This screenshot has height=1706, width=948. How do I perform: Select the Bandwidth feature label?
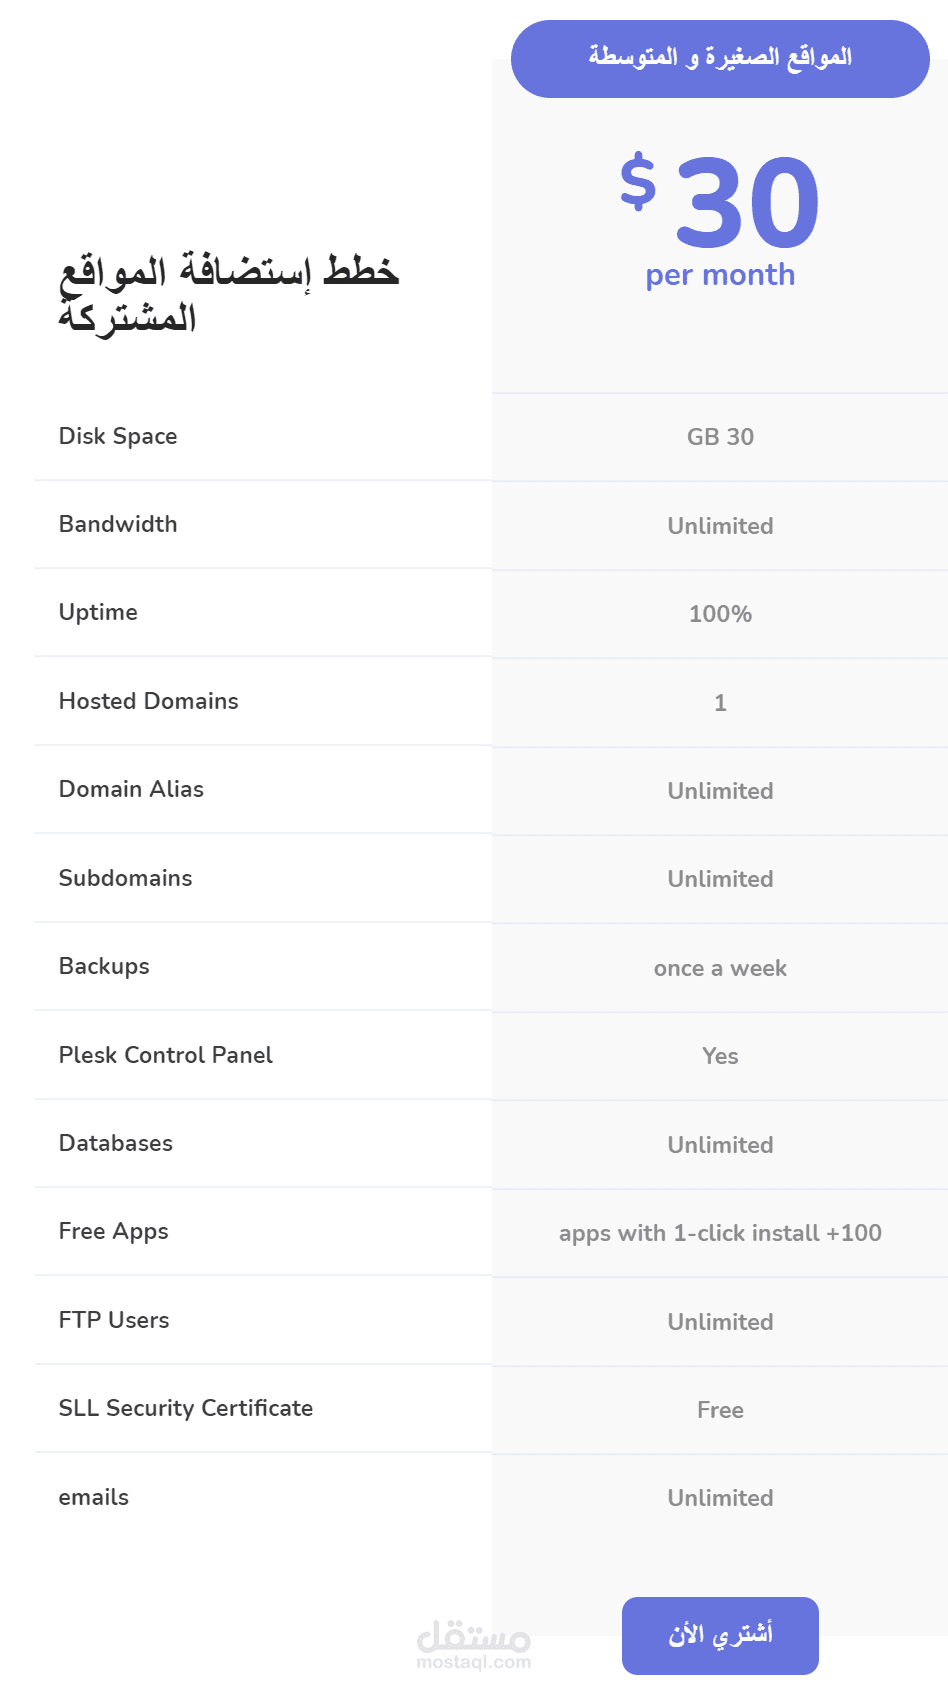tap(118, 524)
